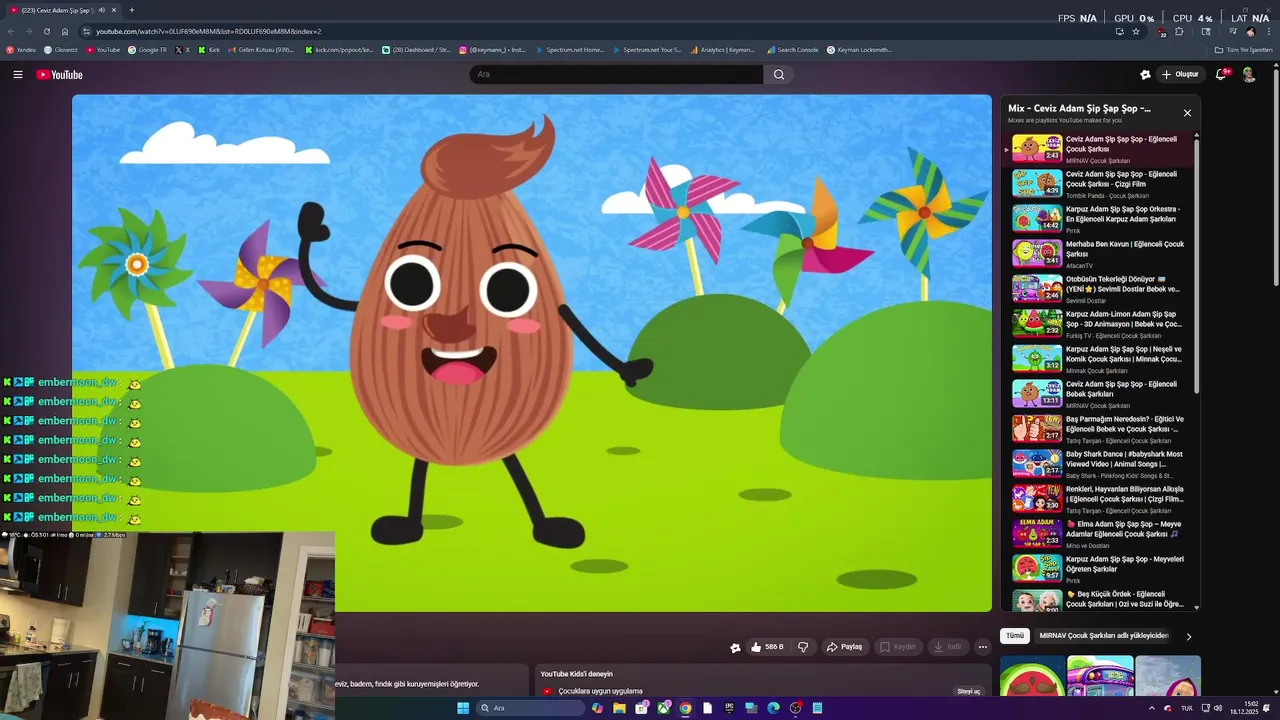
Task: Click the remix sparkle icon beside like
Action: tap(735, 647)
